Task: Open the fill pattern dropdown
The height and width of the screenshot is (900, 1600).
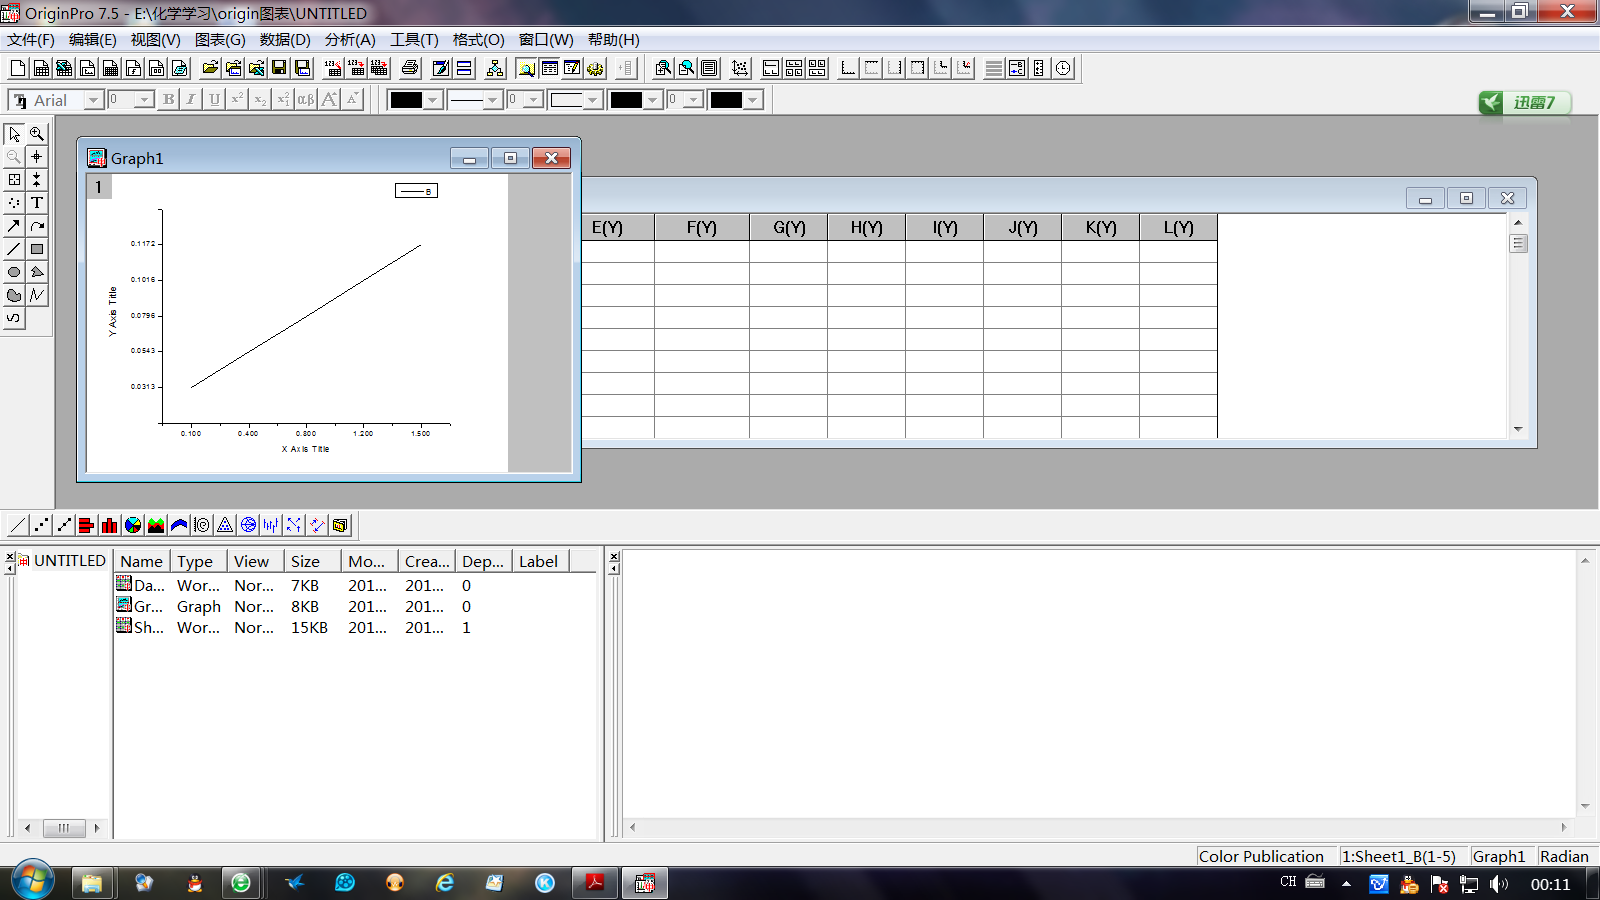Action: (592, 100)
